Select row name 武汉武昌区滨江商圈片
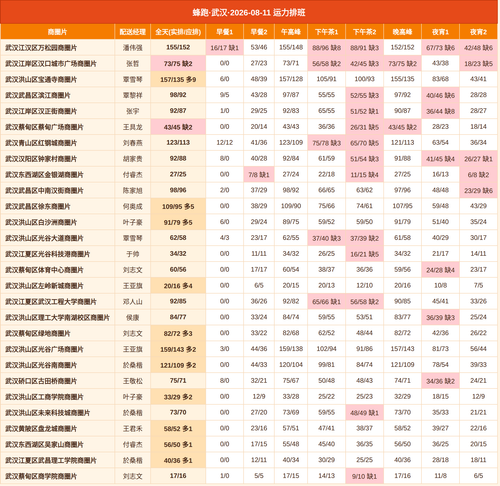 click(38, 95)
